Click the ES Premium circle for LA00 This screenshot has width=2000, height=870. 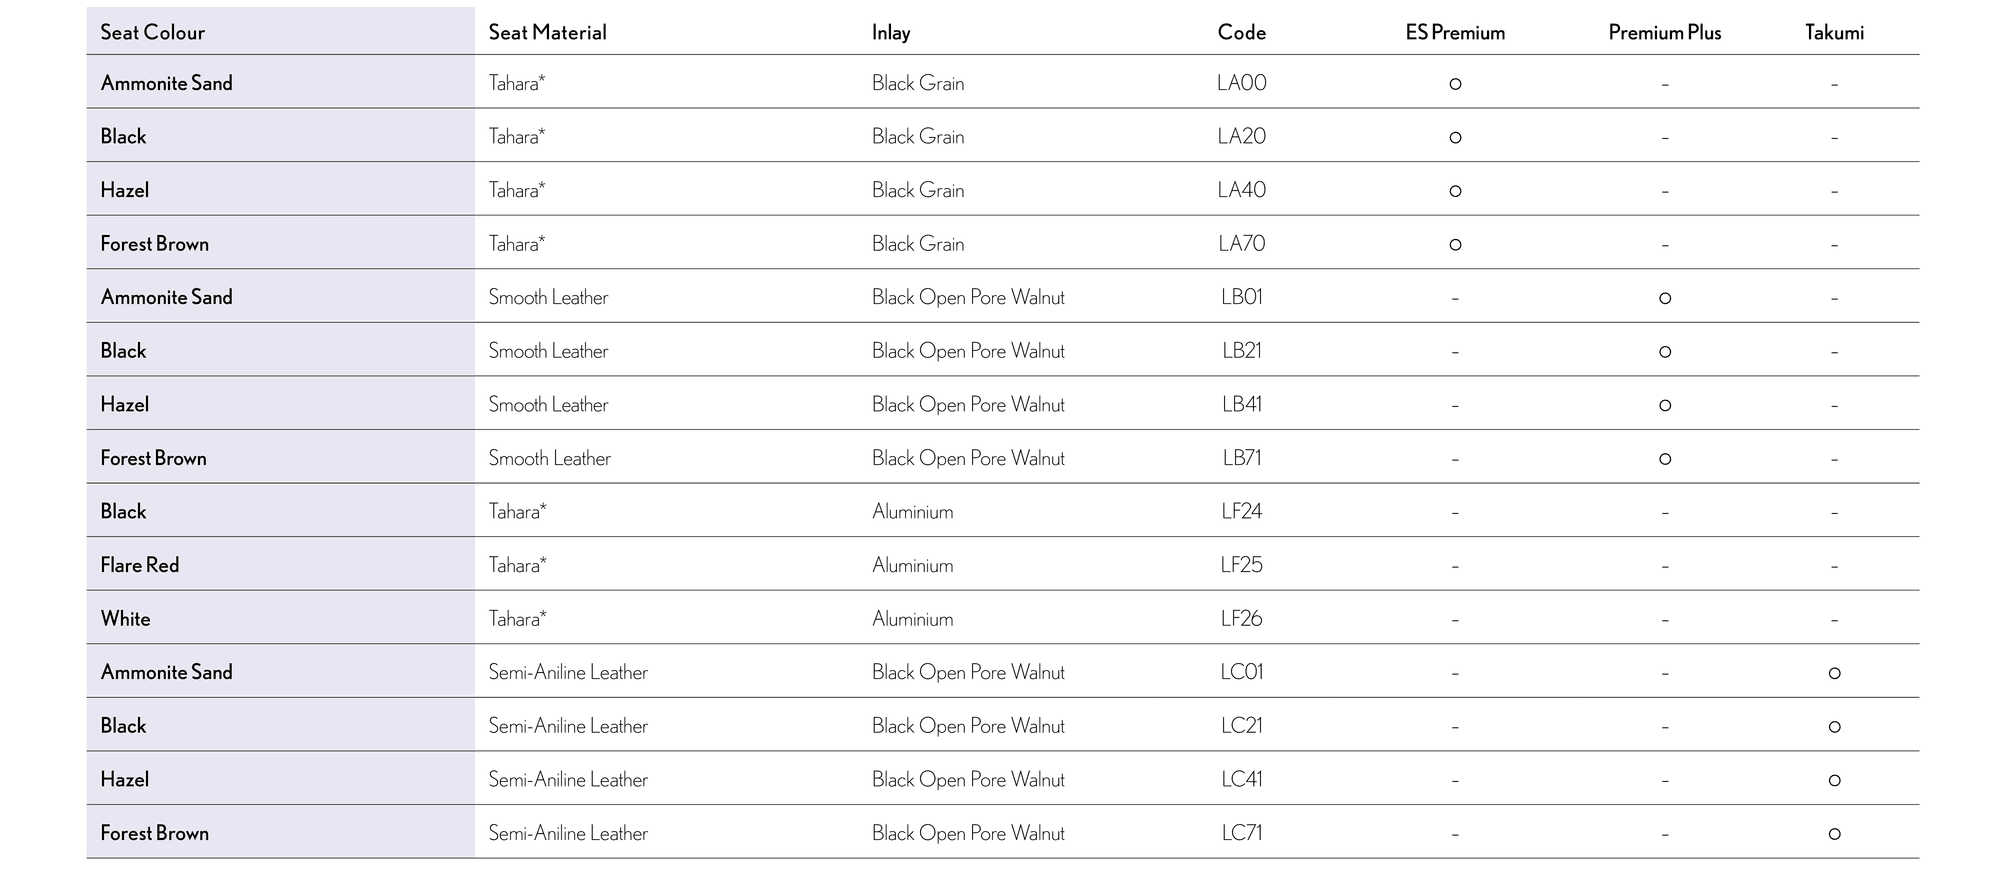pyautogui.click(x=1455, y=84)
